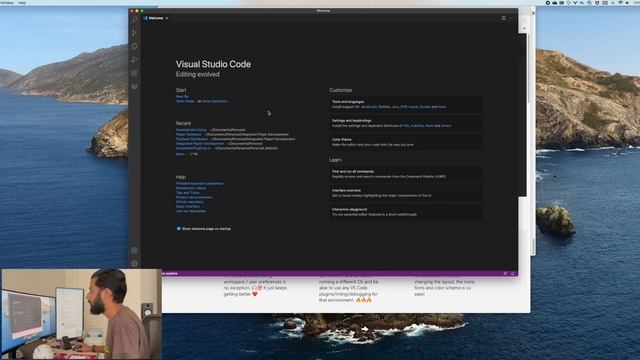Open the GitHub repository link
Image resolution: width=640 pixels, height=360 pixels.
tap(189, 202)
